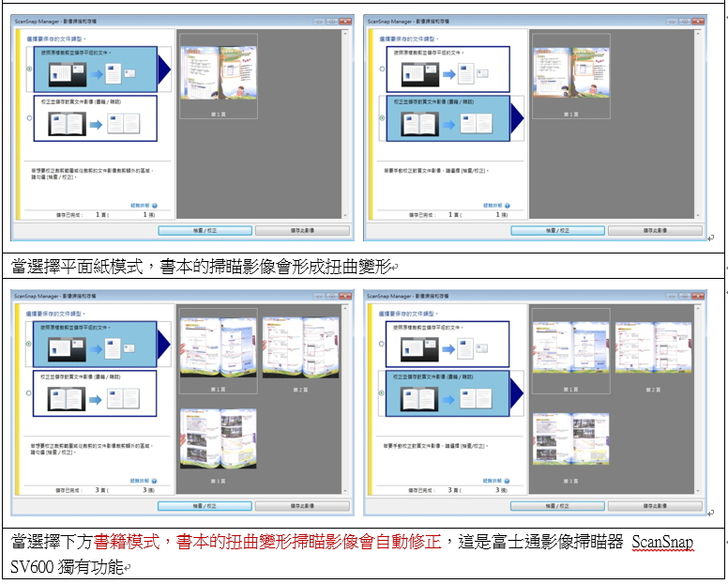
Task: Select page 1 thumbnail in bottom-left window
Action: click(218, 347)
